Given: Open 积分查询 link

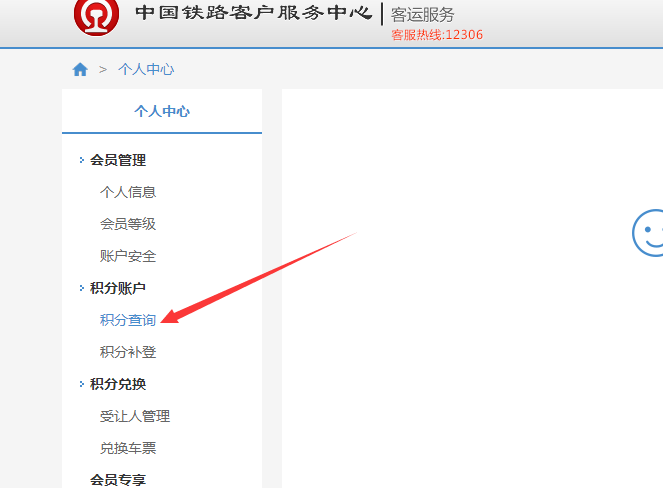Looking at the screenshot, I should click(128, 320).
